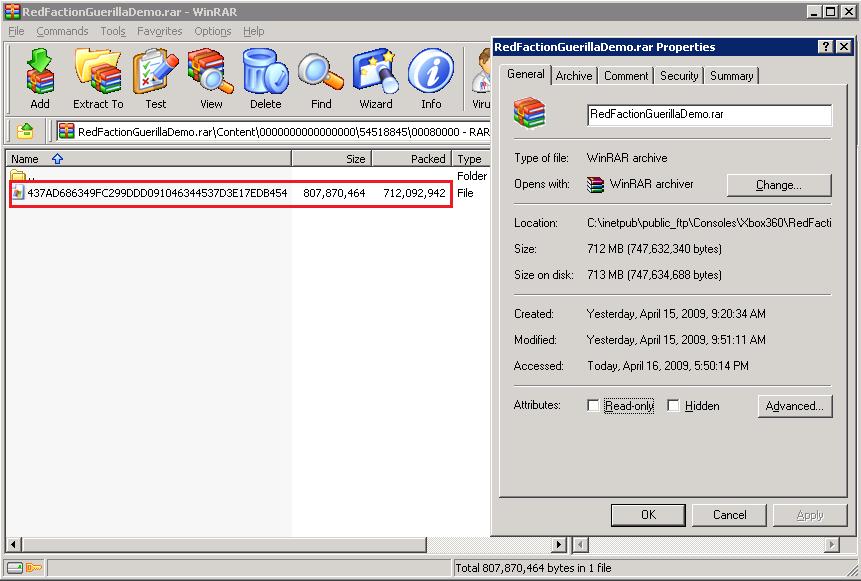This screenshot has width=861, height=581.
Task: Open the File menu
Action: click(x=16, y=31)
